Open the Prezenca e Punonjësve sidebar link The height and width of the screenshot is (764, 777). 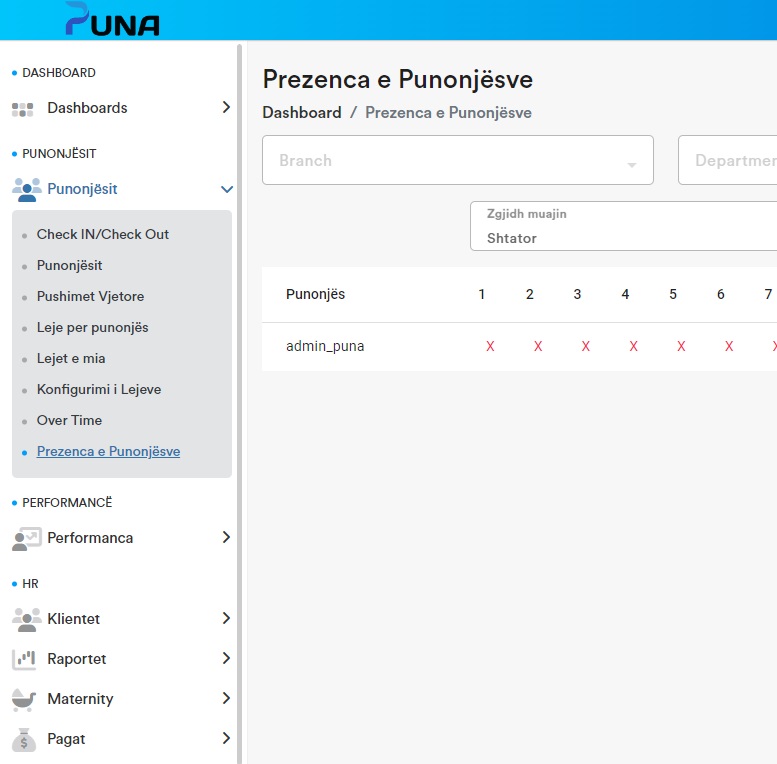[108, 451]
